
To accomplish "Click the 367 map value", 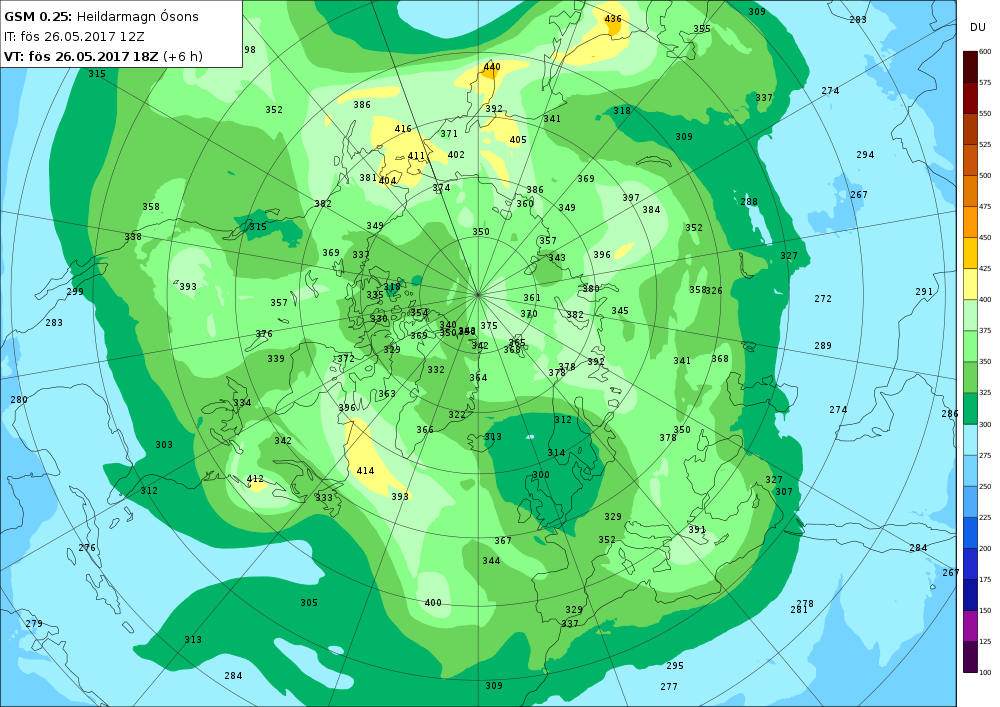I will [503, 541].
